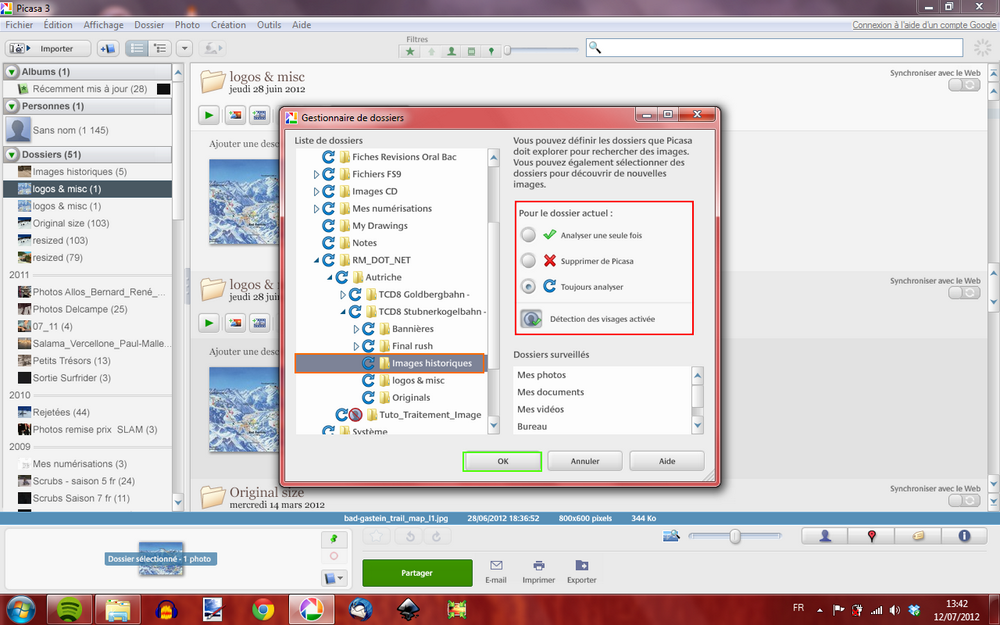
Task: Click create new album icon
Action: [108, 48]
